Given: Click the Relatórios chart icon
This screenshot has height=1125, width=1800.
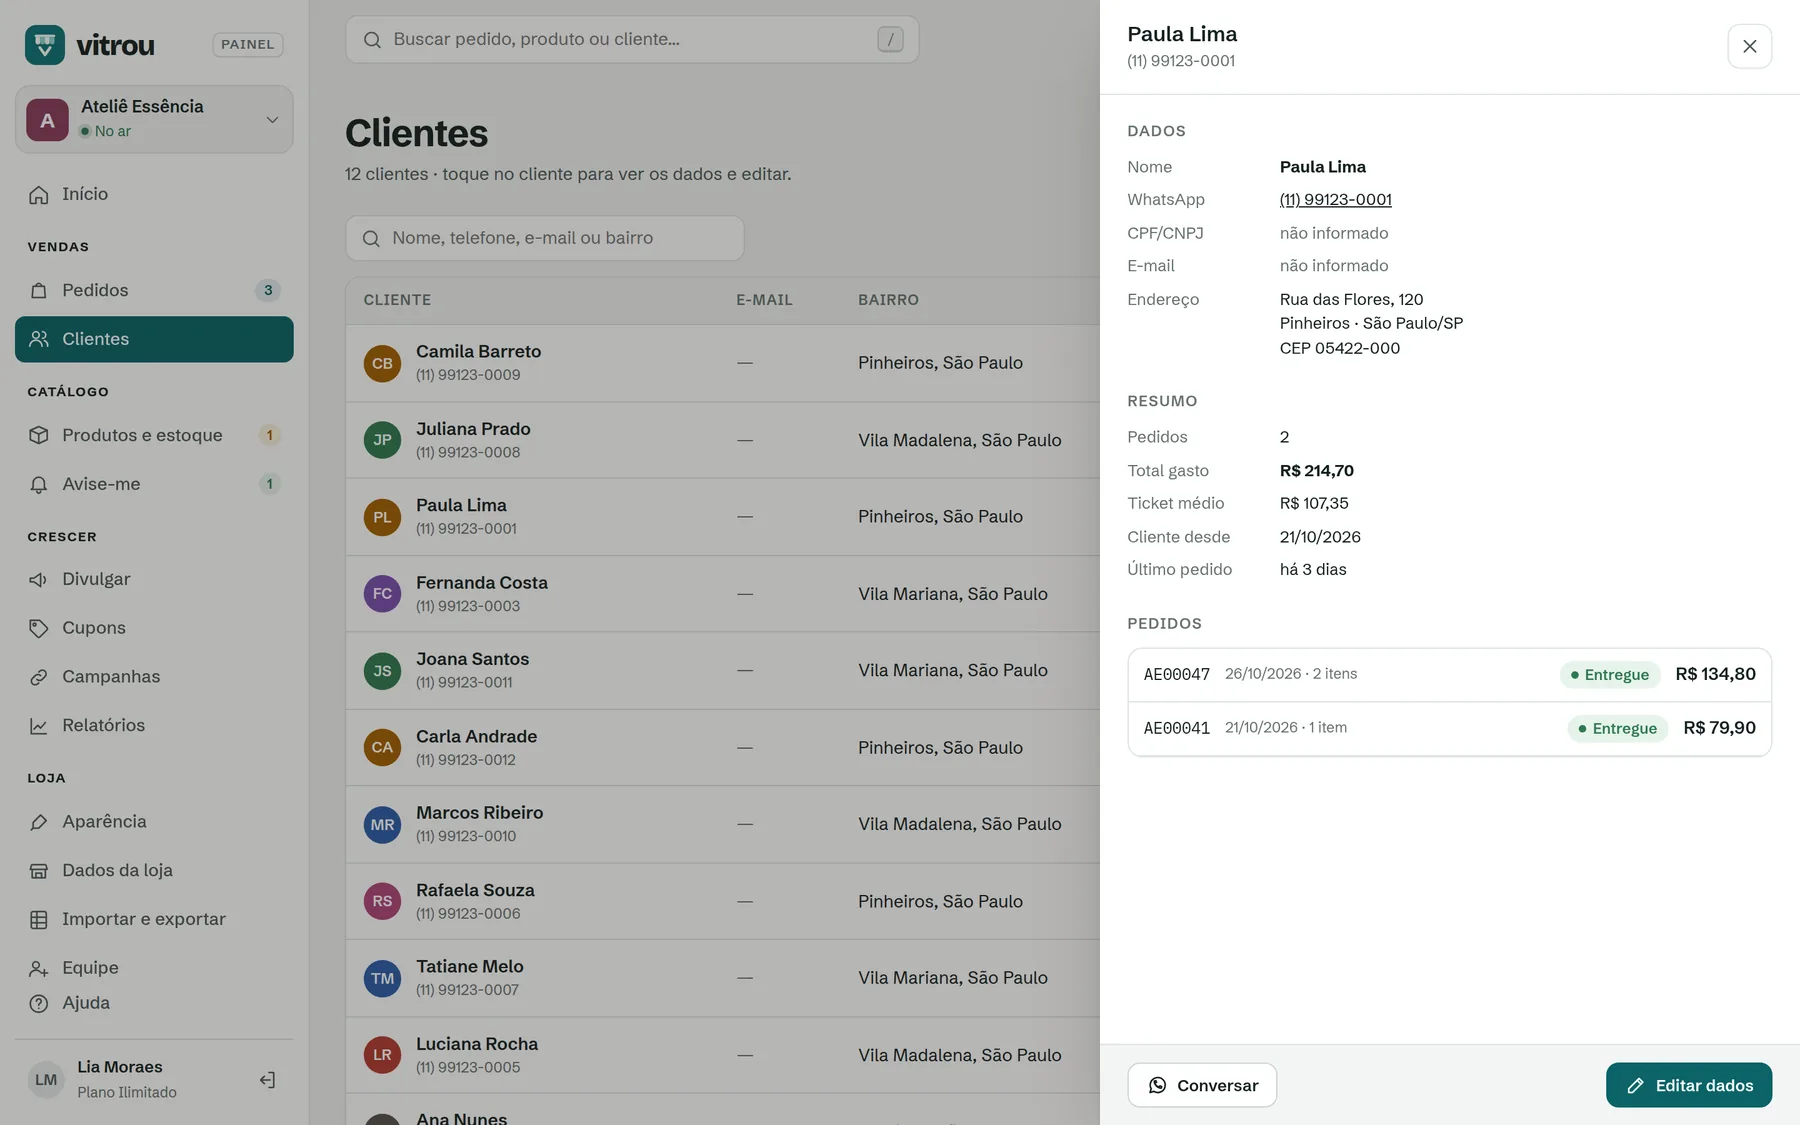Looking at the screenshot, I should (x=39, y=726).
